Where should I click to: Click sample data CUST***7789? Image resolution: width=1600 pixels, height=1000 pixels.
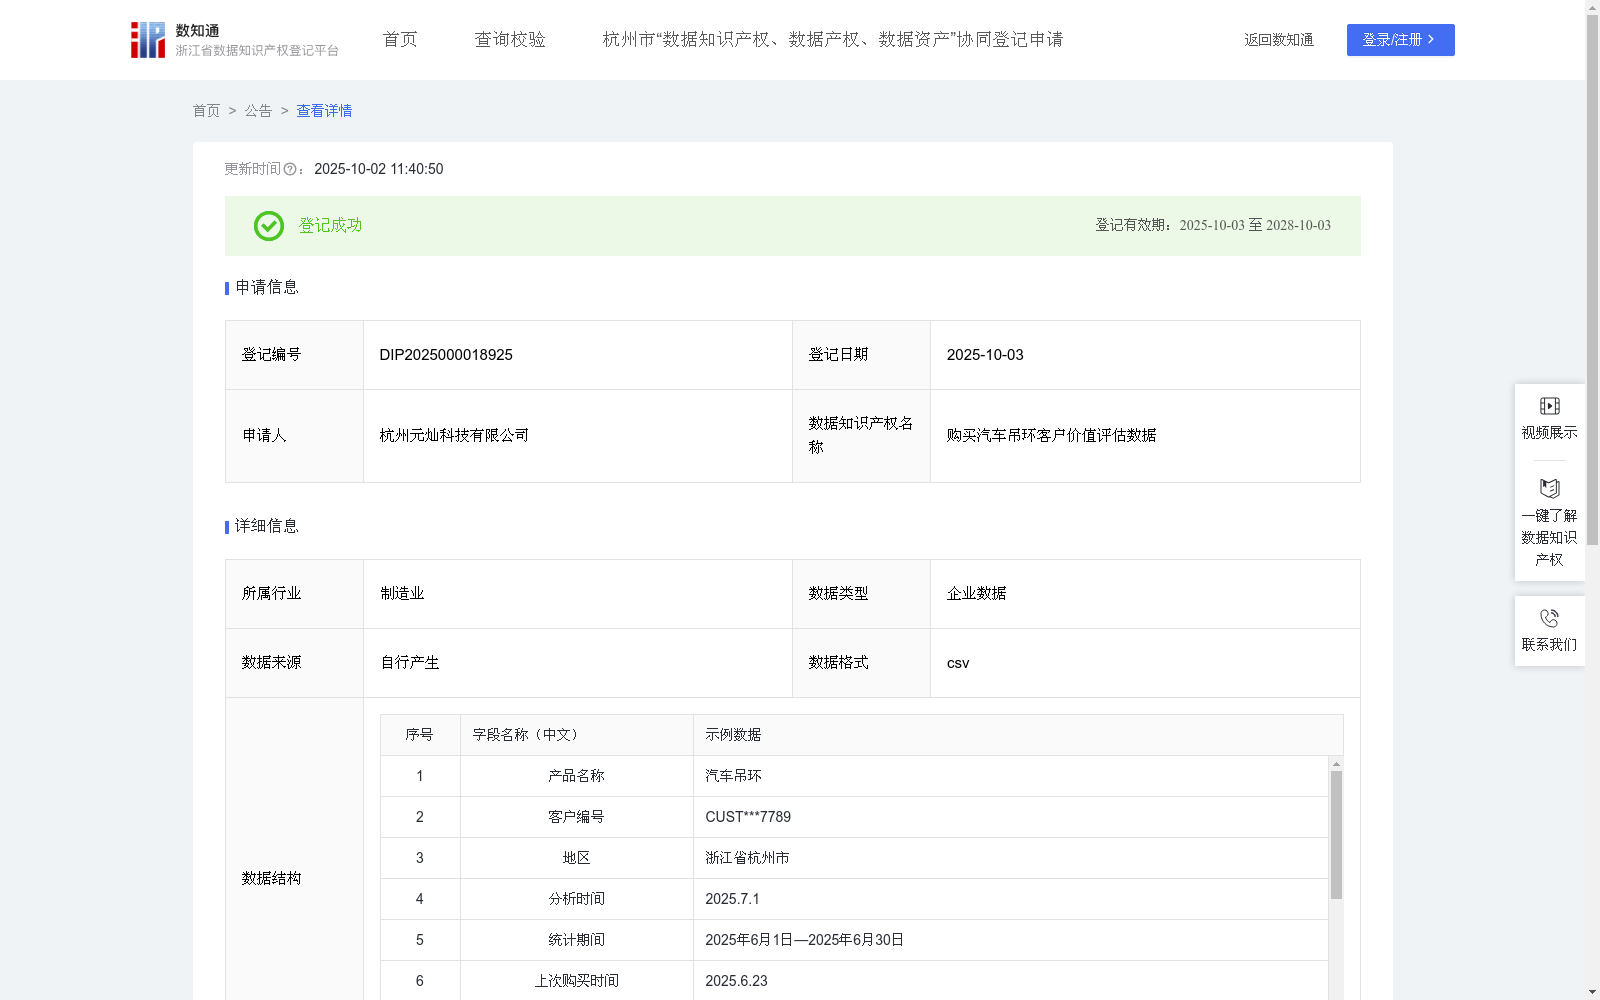click(748, 817)
